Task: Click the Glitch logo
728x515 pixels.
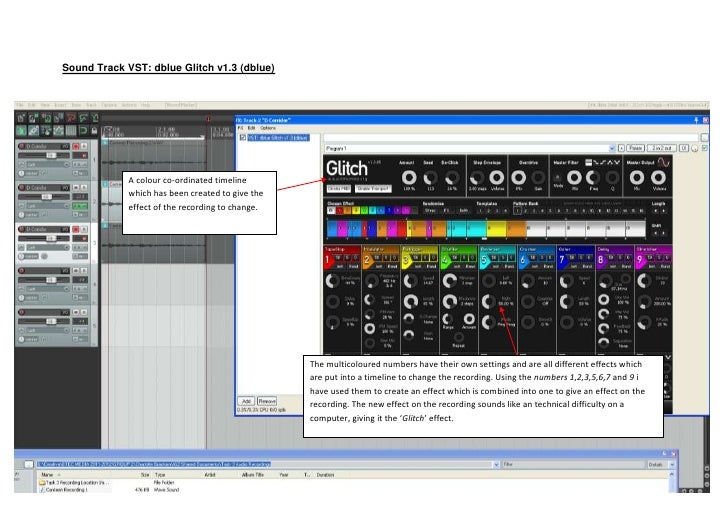Action: 346,169
